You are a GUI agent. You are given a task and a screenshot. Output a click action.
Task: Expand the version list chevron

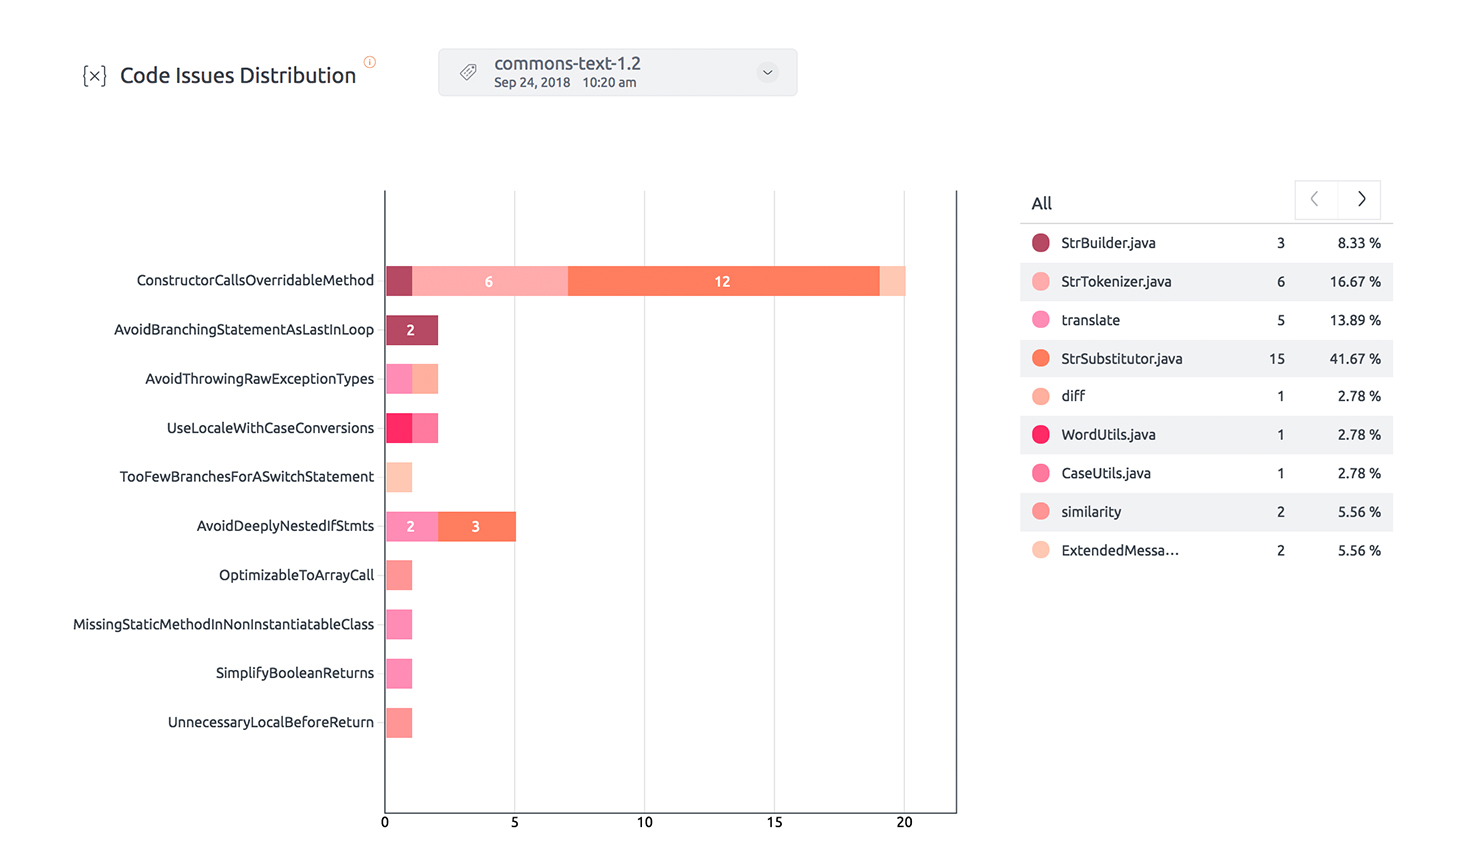(767, 72)
